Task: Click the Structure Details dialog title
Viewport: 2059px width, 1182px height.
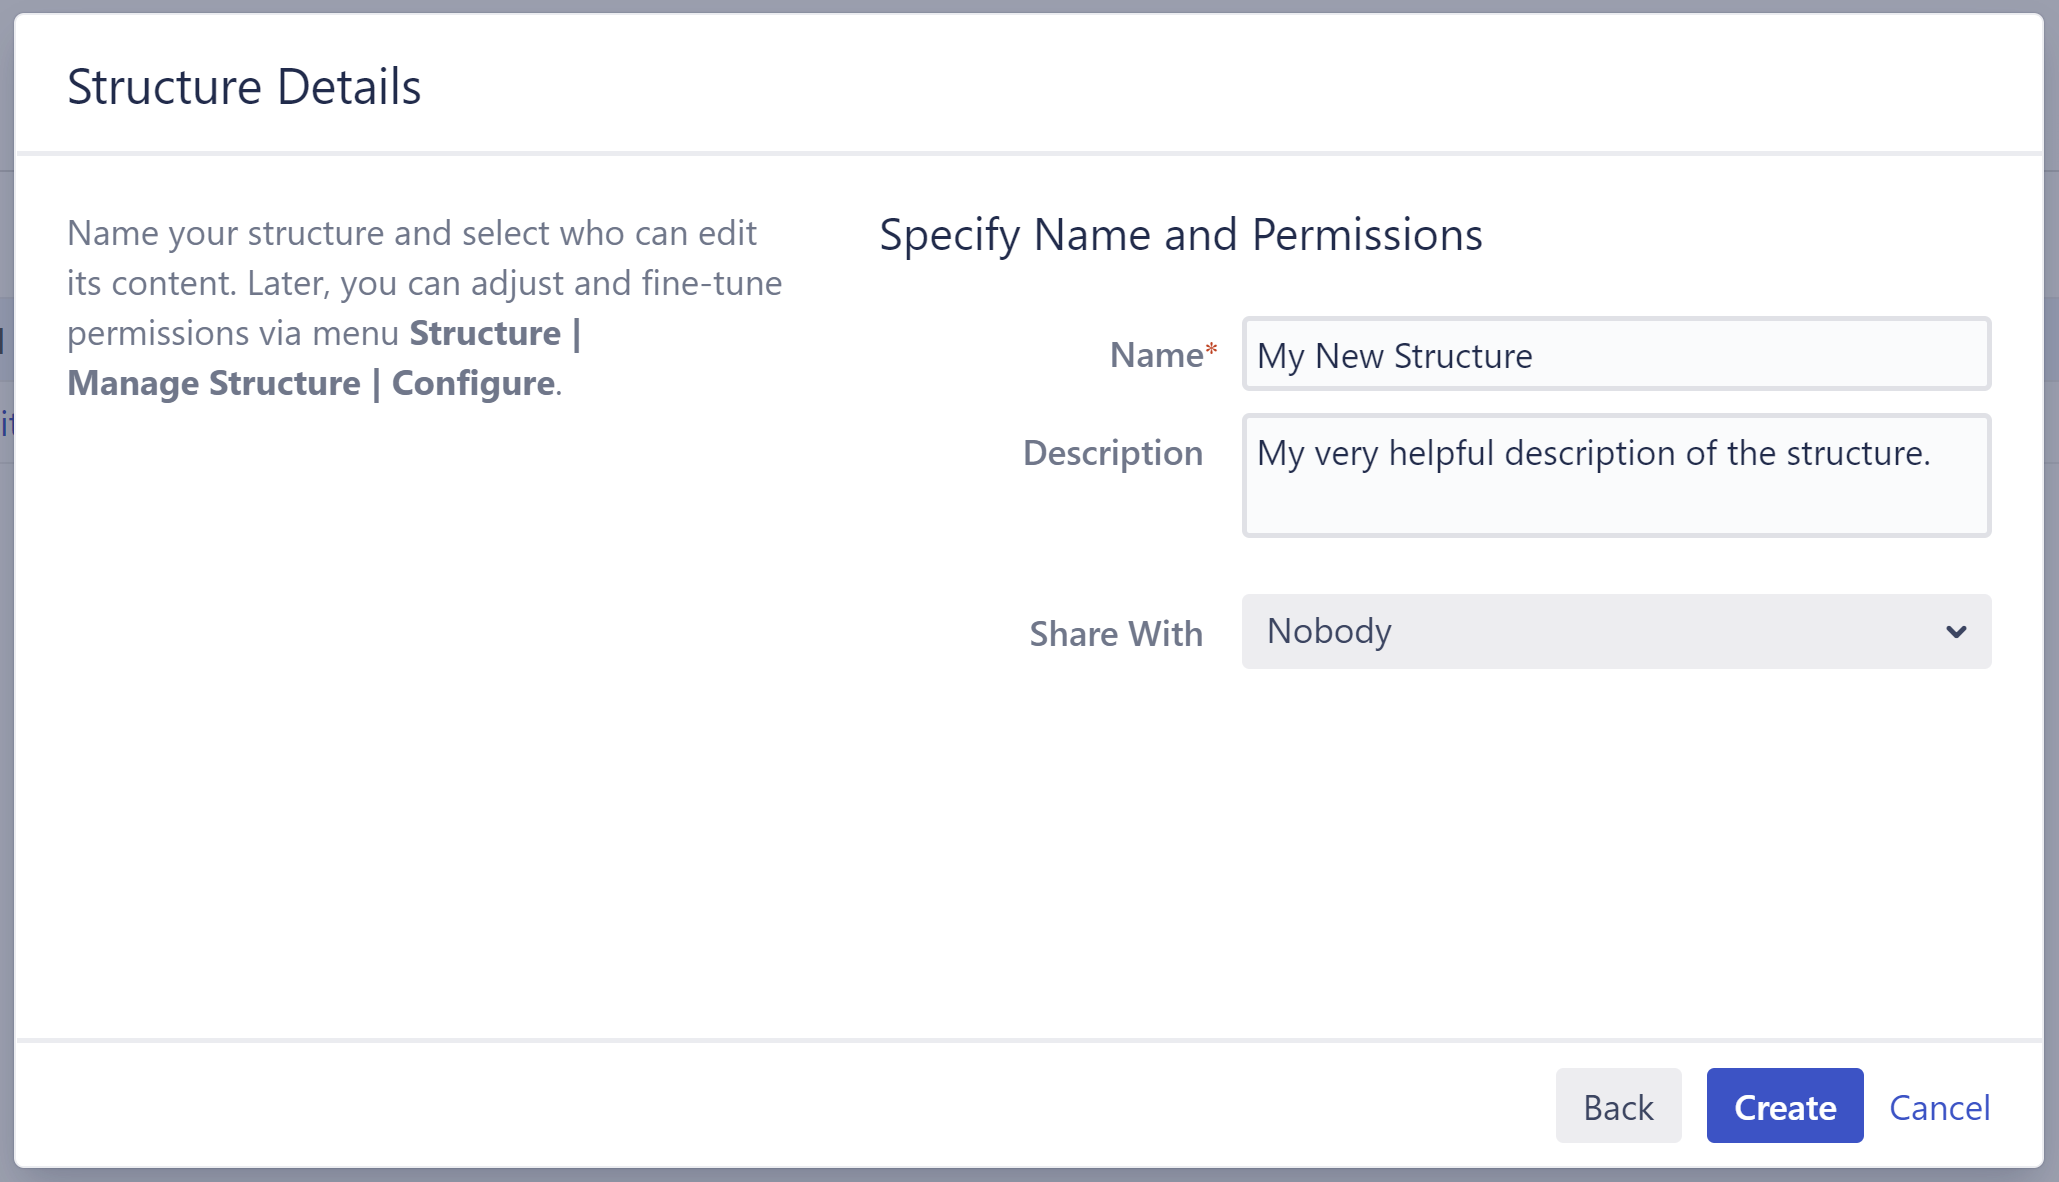Action: 244,87
